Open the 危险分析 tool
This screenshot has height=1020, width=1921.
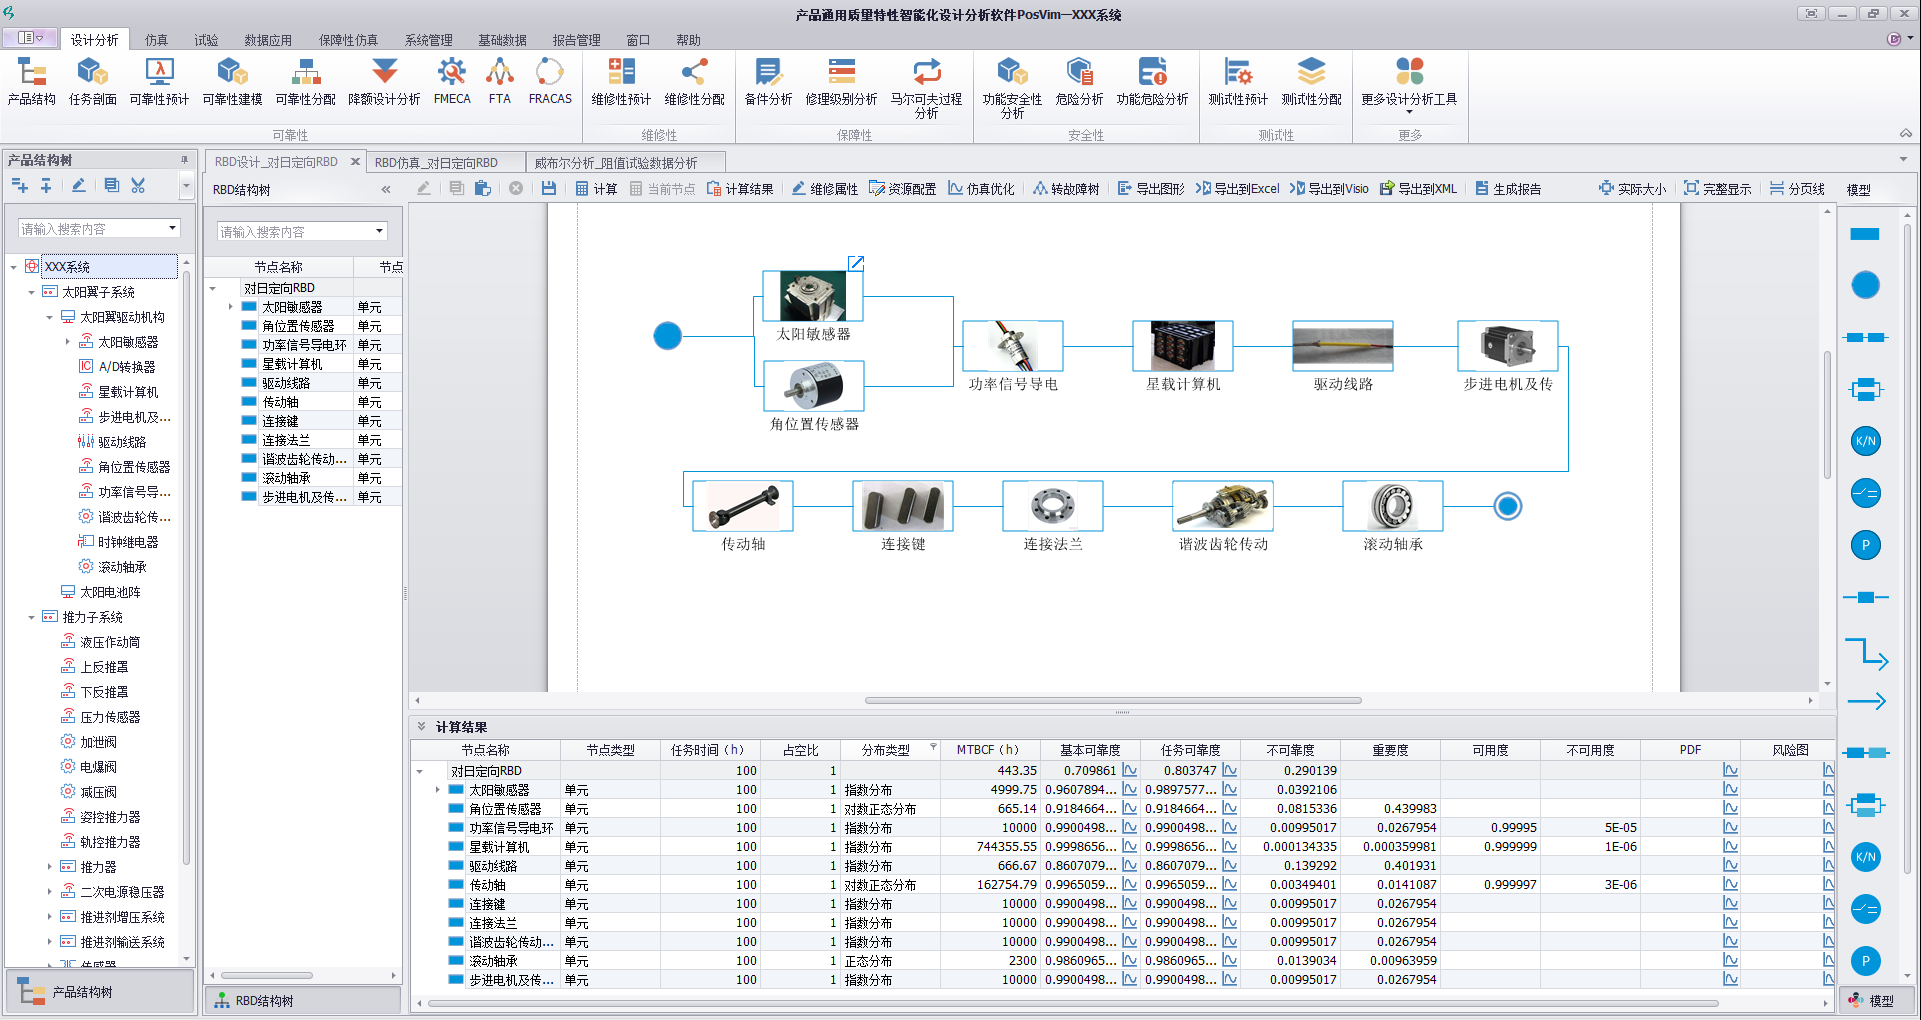[1079, 81]
